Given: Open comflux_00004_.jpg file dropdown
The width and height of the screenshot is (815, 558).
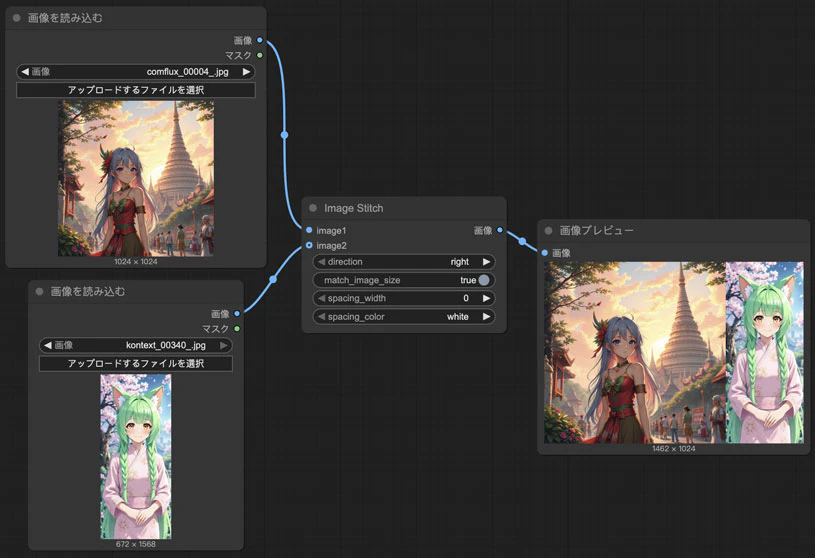Looking at the screenshot, I should tap(136, 72).
